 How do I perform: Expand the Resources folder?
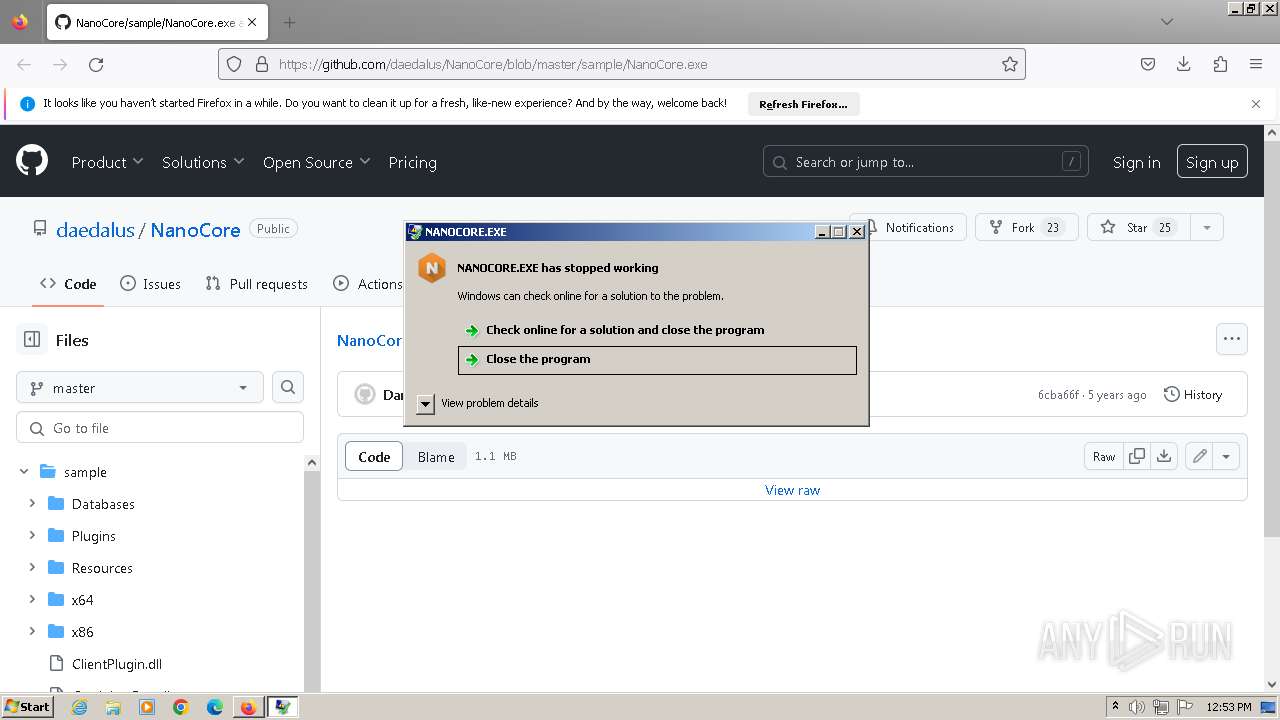click(32, 567)
